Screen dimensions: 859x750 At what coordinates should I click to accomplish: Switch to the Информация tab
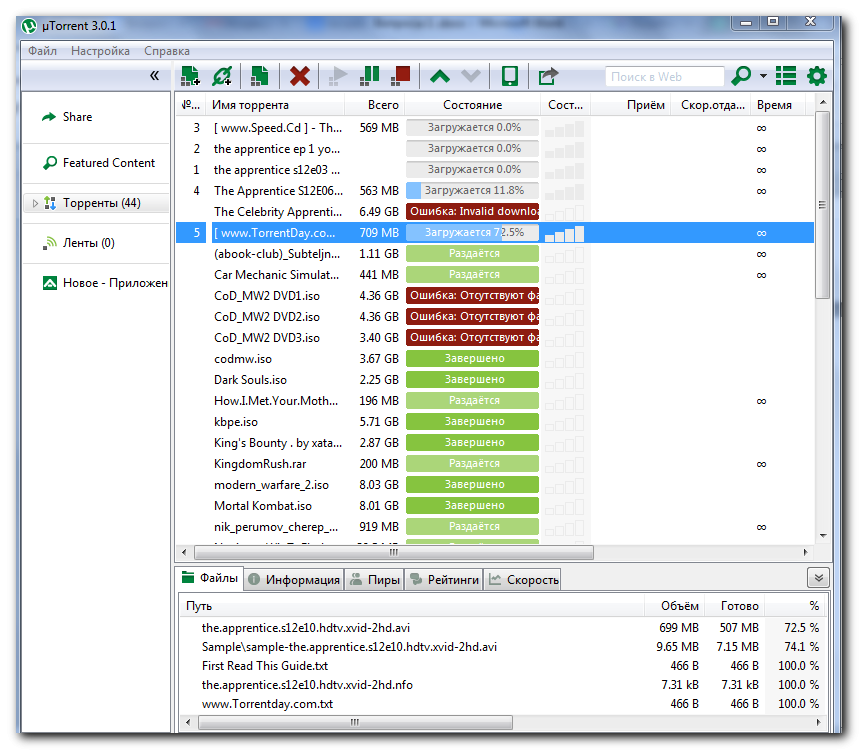tap(294, 580)
